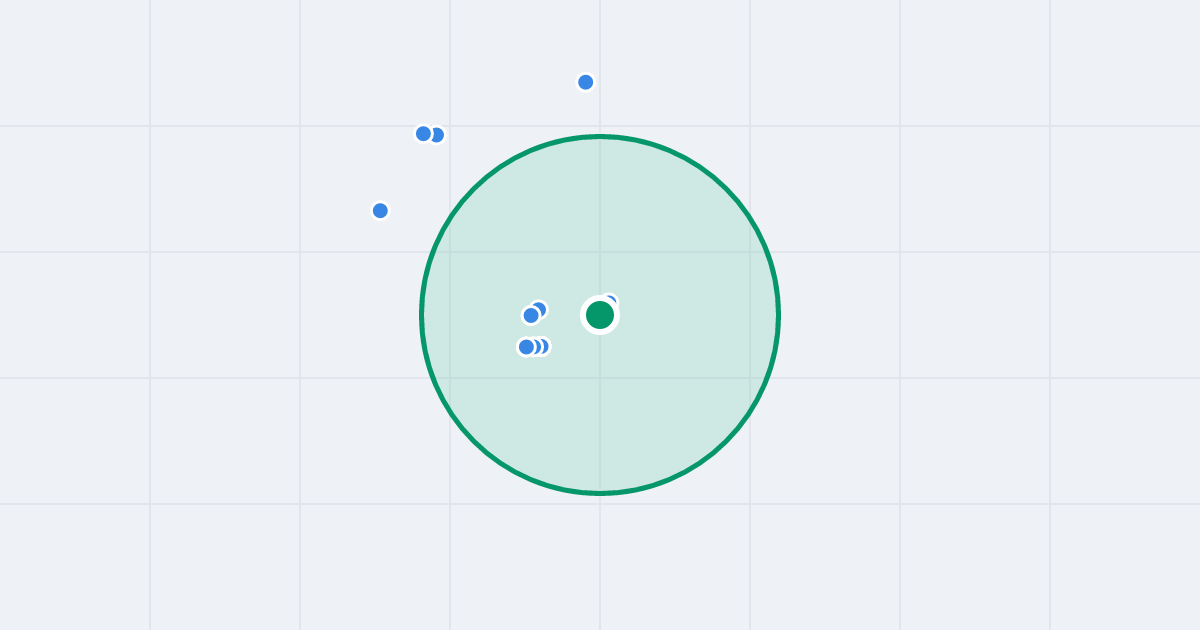Screen dimensions: 1200x630
Task: Select the isolated blue dot left of the circle
Action: click(380, 210)
